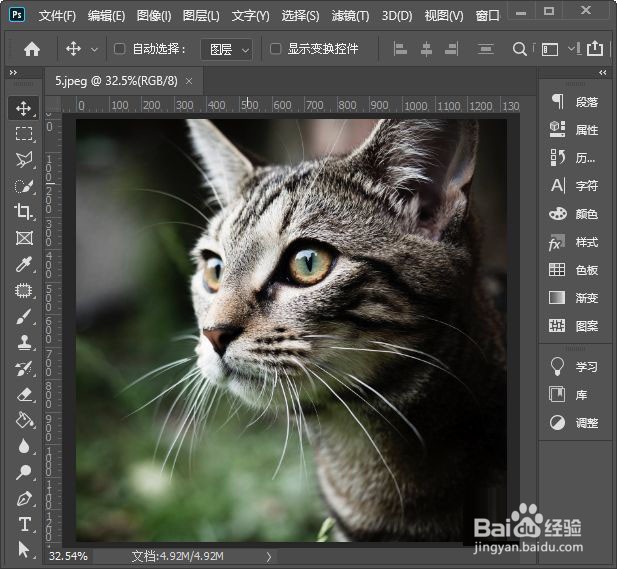This screenshot has width=617, height=569.
Task: Open the 属性 properties panel
Action: coord(574,130)
